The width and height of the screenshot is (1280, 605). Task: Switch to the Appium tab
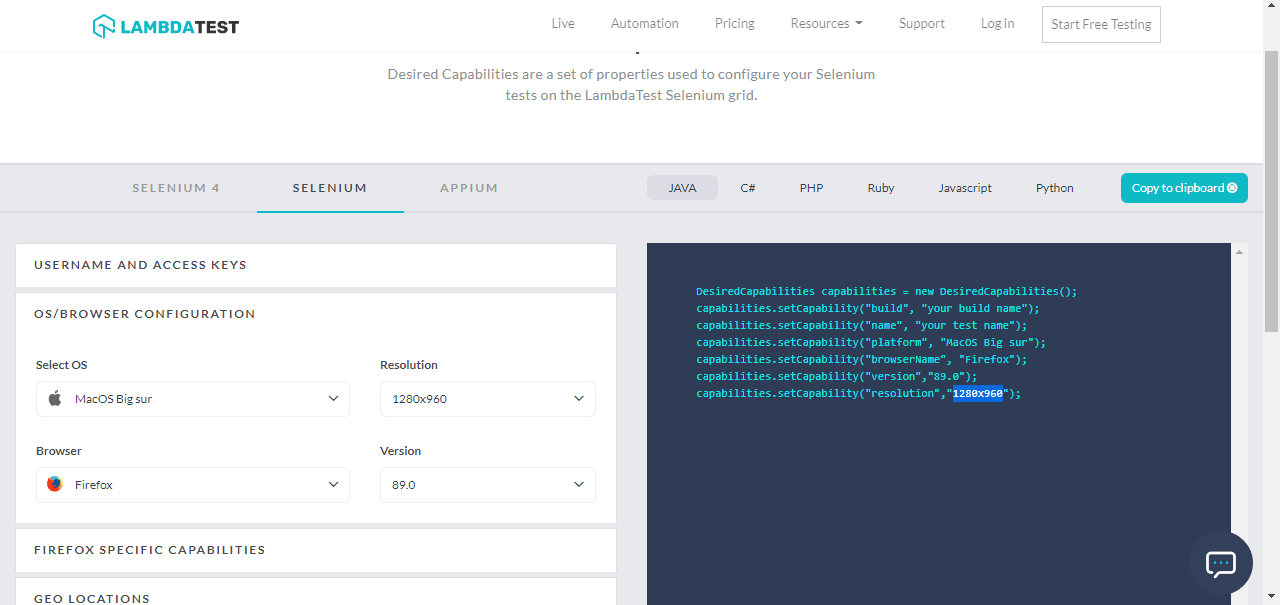469,188
